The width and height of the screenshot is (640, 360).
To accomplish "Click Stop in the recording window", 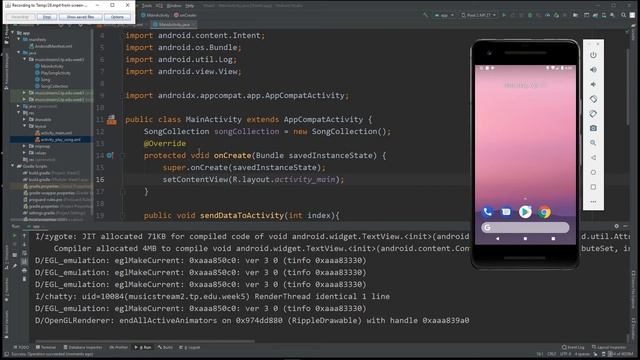I will (47, 17).
